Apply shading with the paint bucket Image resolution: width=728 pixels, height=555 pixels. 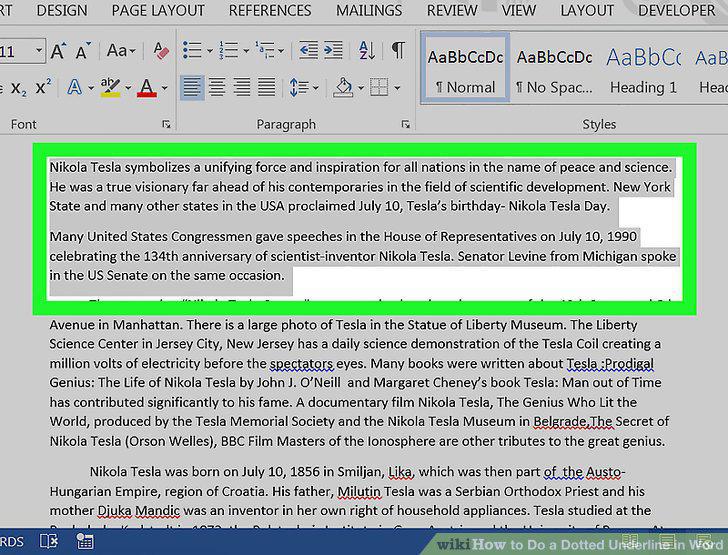coord(343,87)
